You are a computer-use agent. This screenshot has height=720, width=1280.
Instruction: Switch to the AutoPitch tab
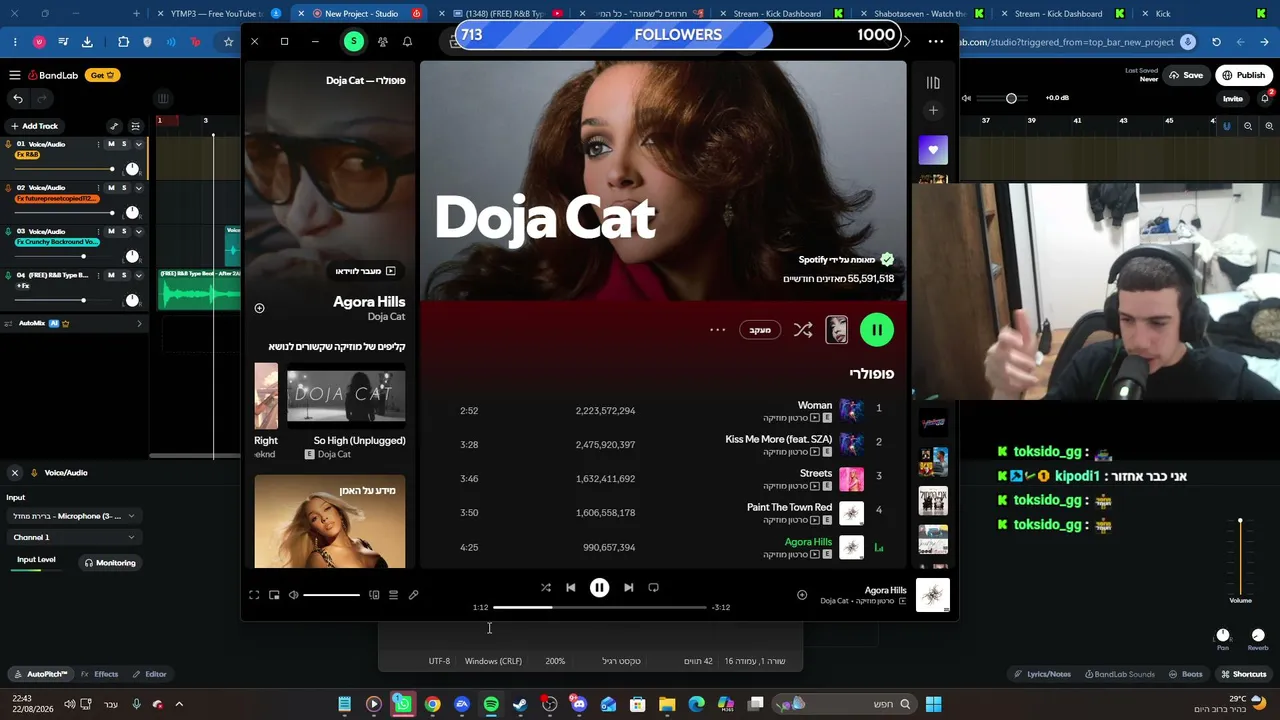(x=41, y=674)
